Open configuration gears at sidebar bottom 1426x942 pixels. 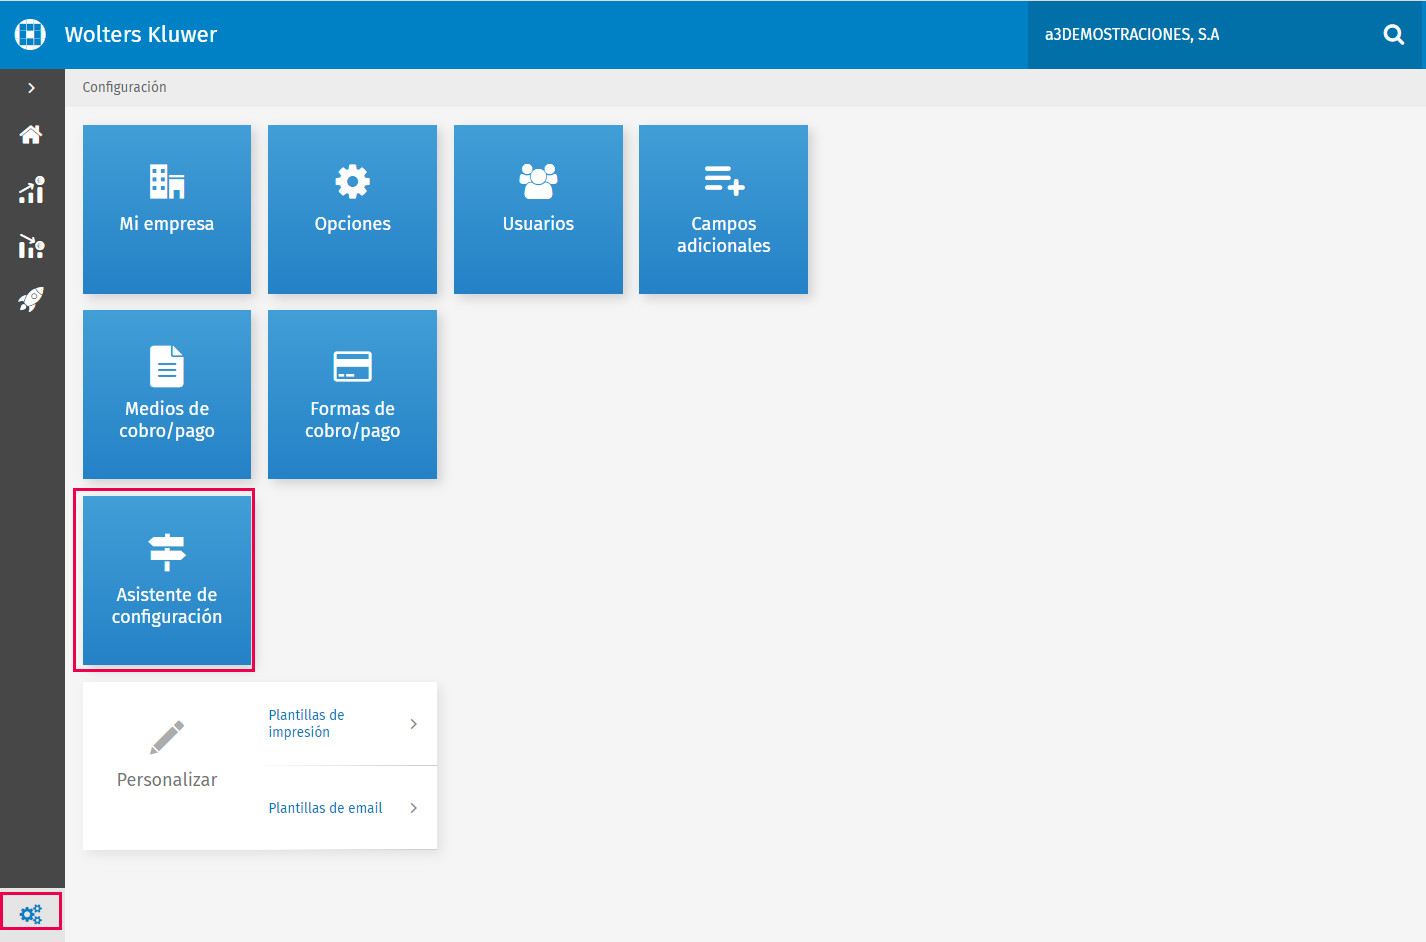[x=31, y=913]
